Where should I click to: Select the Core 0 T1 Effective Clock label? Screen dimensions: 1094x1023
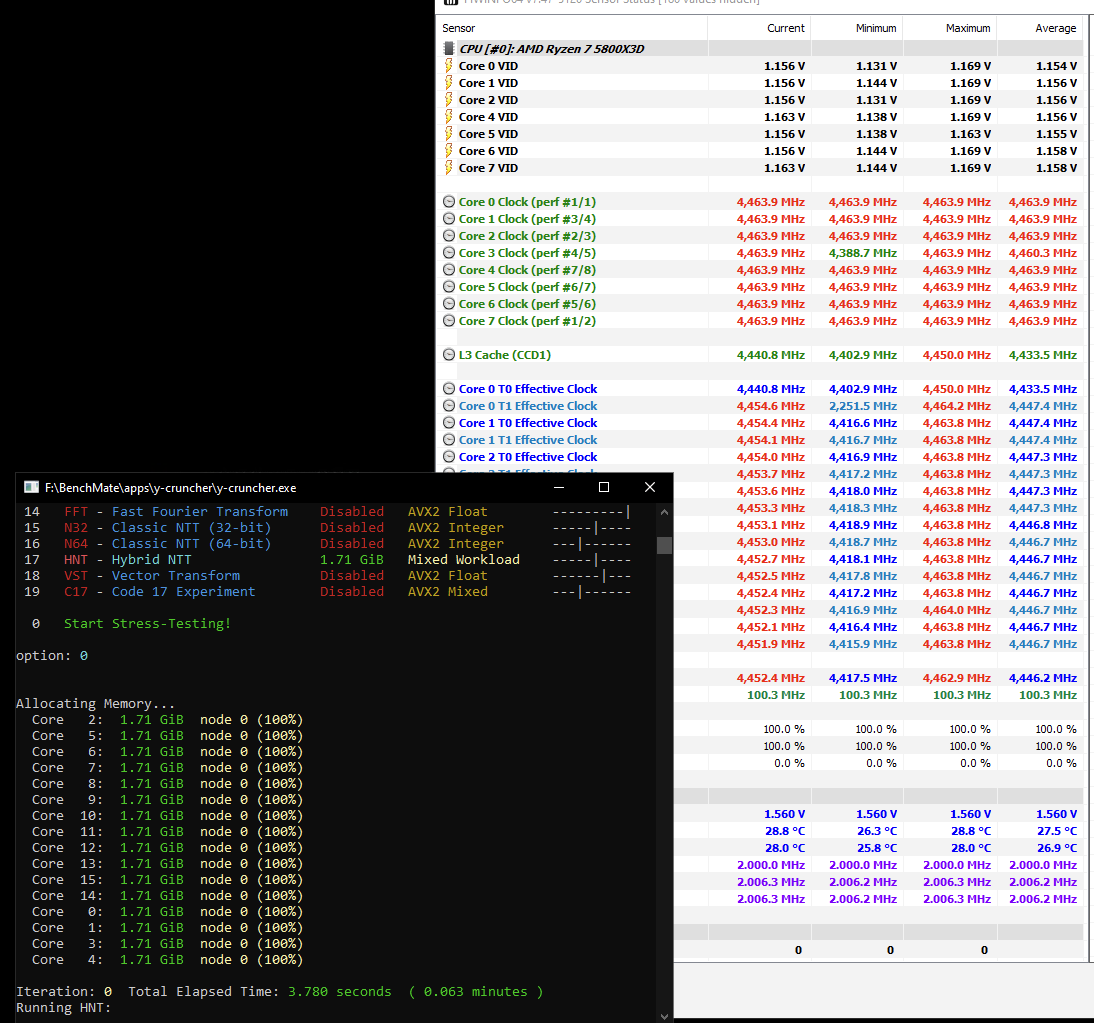tap(528, 405)
